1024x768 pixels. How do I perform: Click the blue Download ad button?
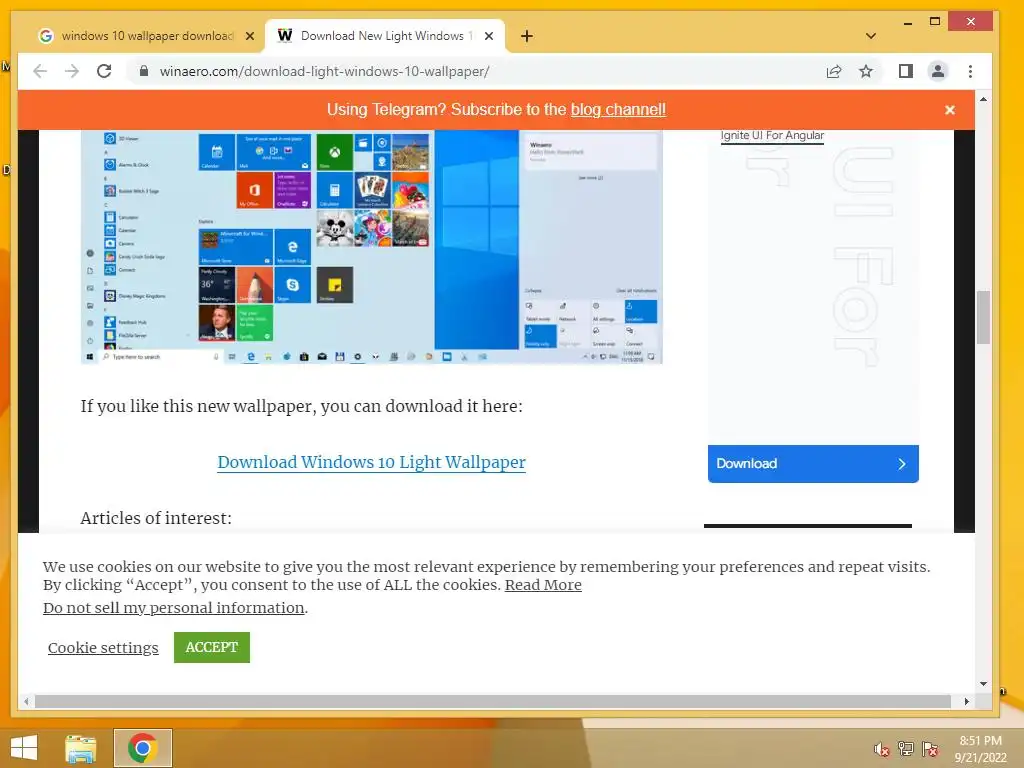point(813,464)
